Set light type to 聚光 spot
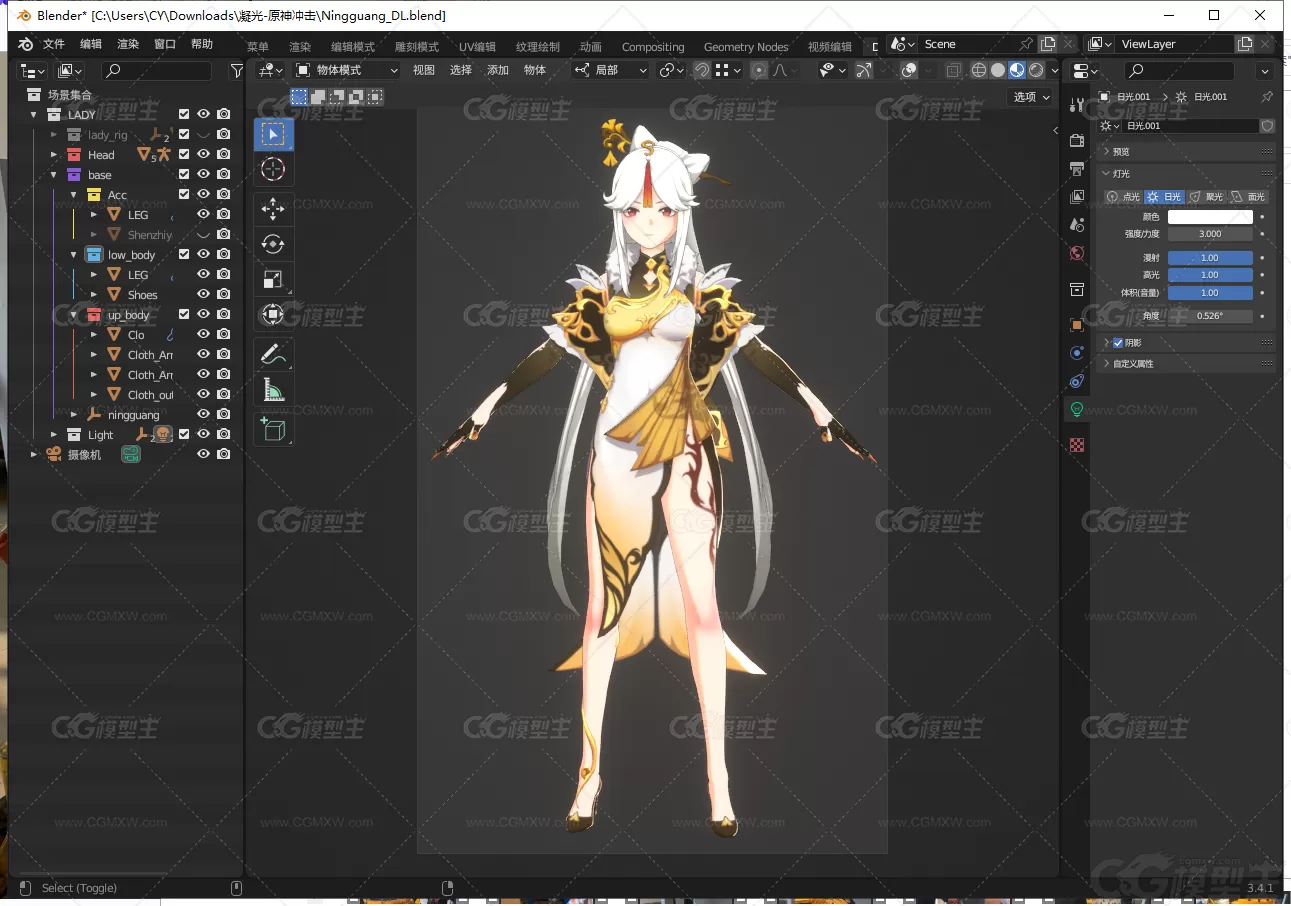Image resolution: width=1291 pixels, height=906 pixels. (1207, 197)
